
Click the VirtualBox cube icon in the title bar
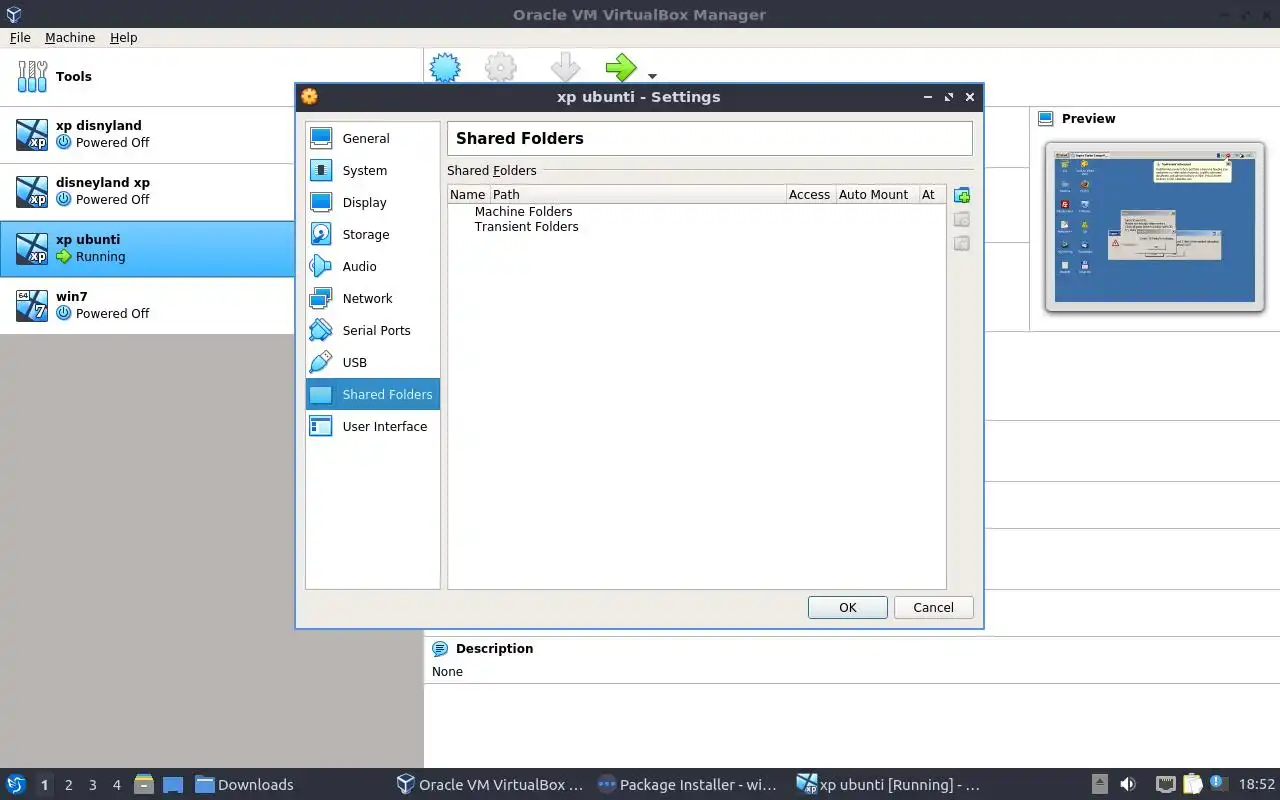coord(14,14)
